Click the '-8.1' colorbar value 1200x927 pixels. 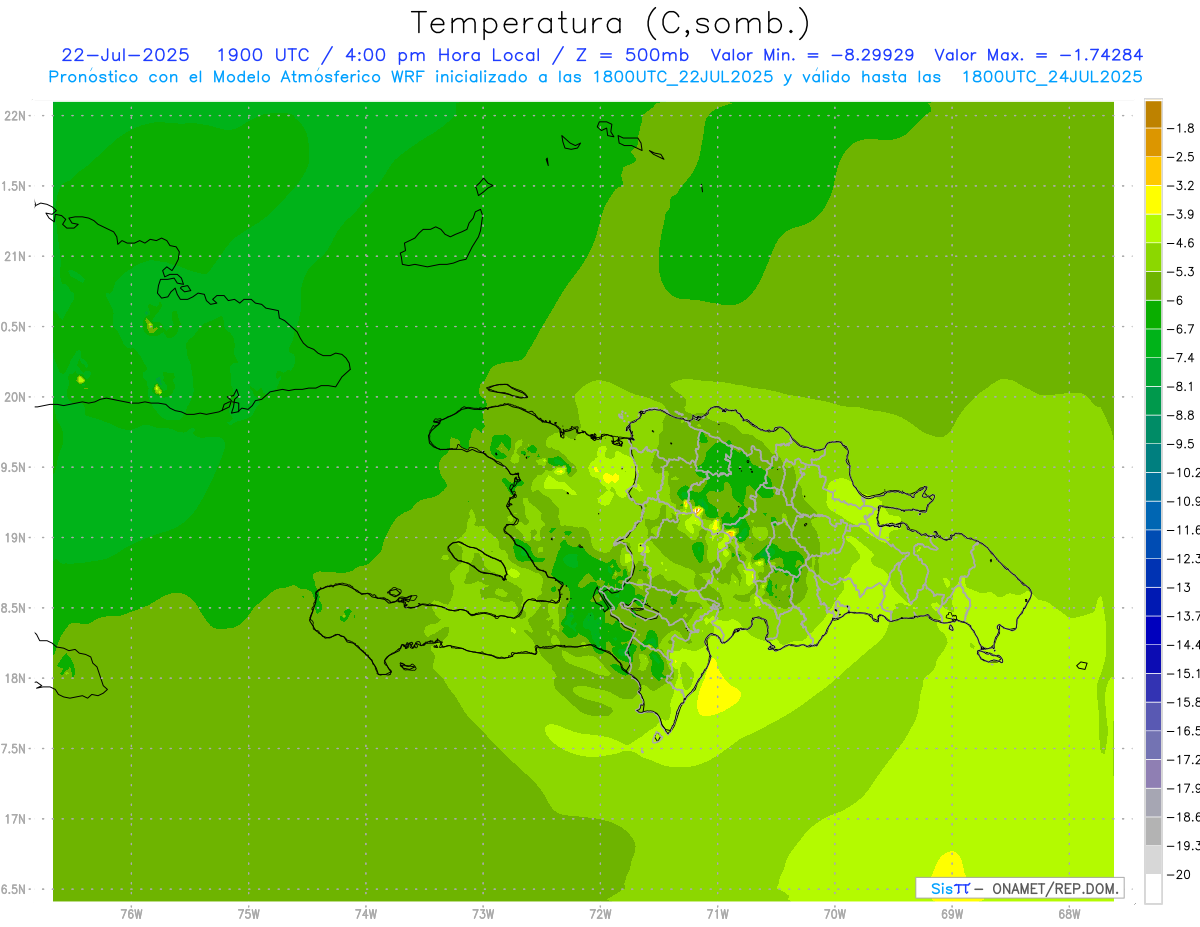[1181, 386]
